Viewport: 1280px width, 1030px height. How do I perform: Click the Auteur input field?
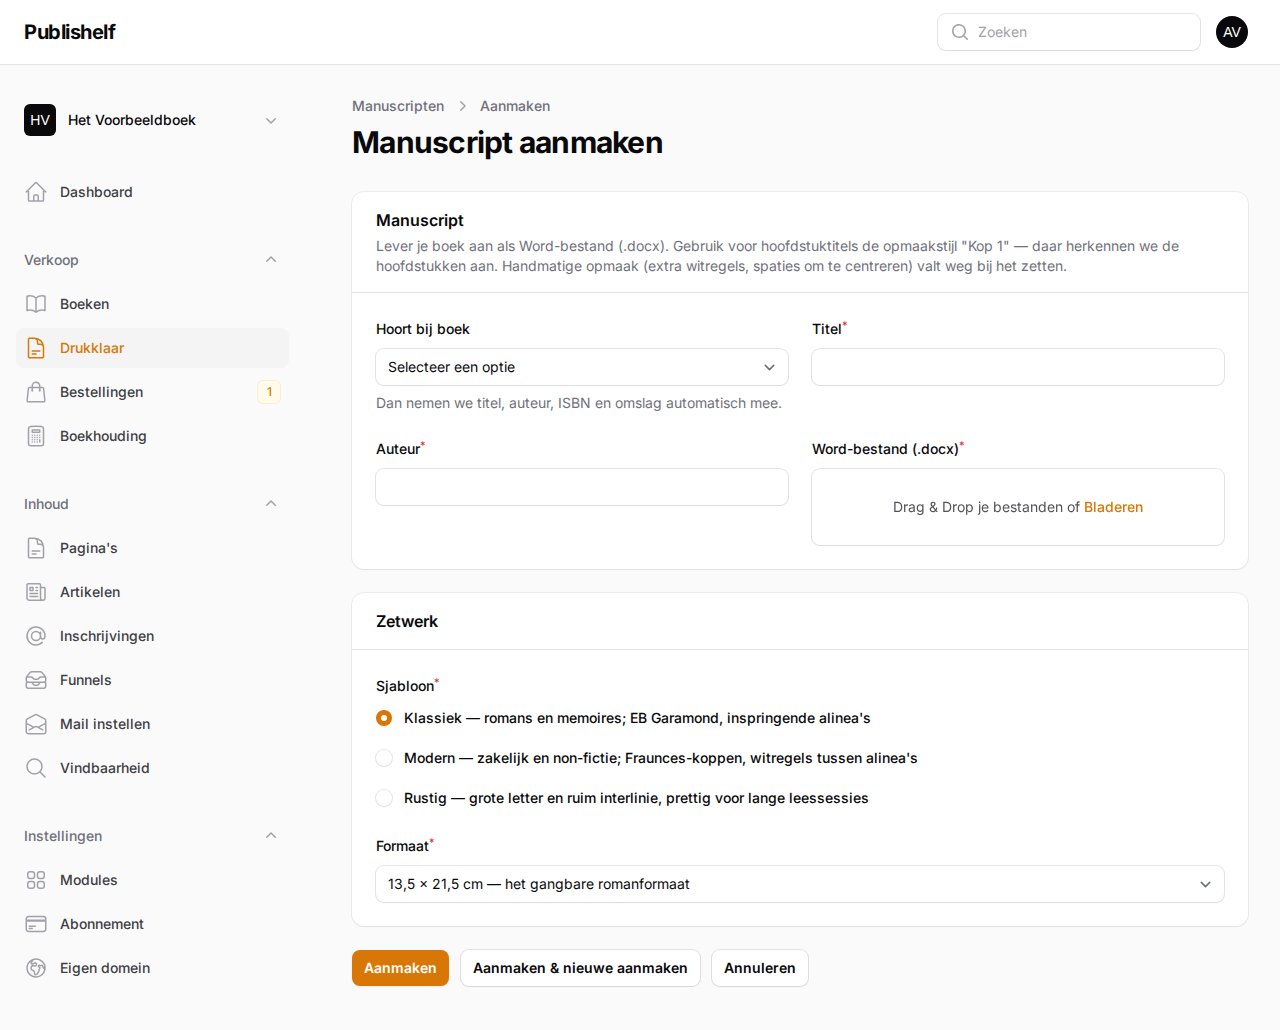point(582,487)
